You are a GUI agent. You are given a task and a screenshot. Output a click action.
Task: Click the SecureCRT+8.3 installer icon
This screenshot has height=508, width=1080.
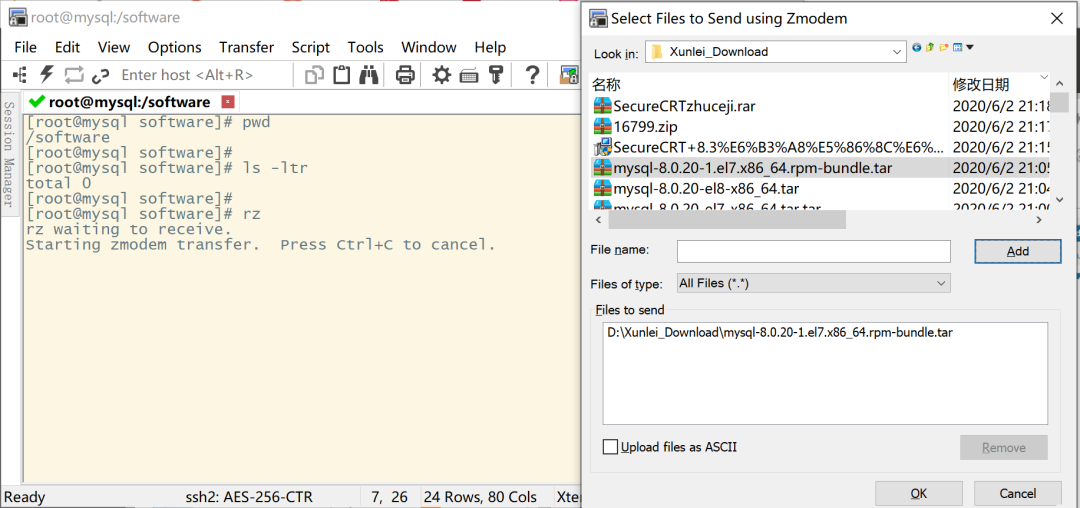tap(603, 147)
